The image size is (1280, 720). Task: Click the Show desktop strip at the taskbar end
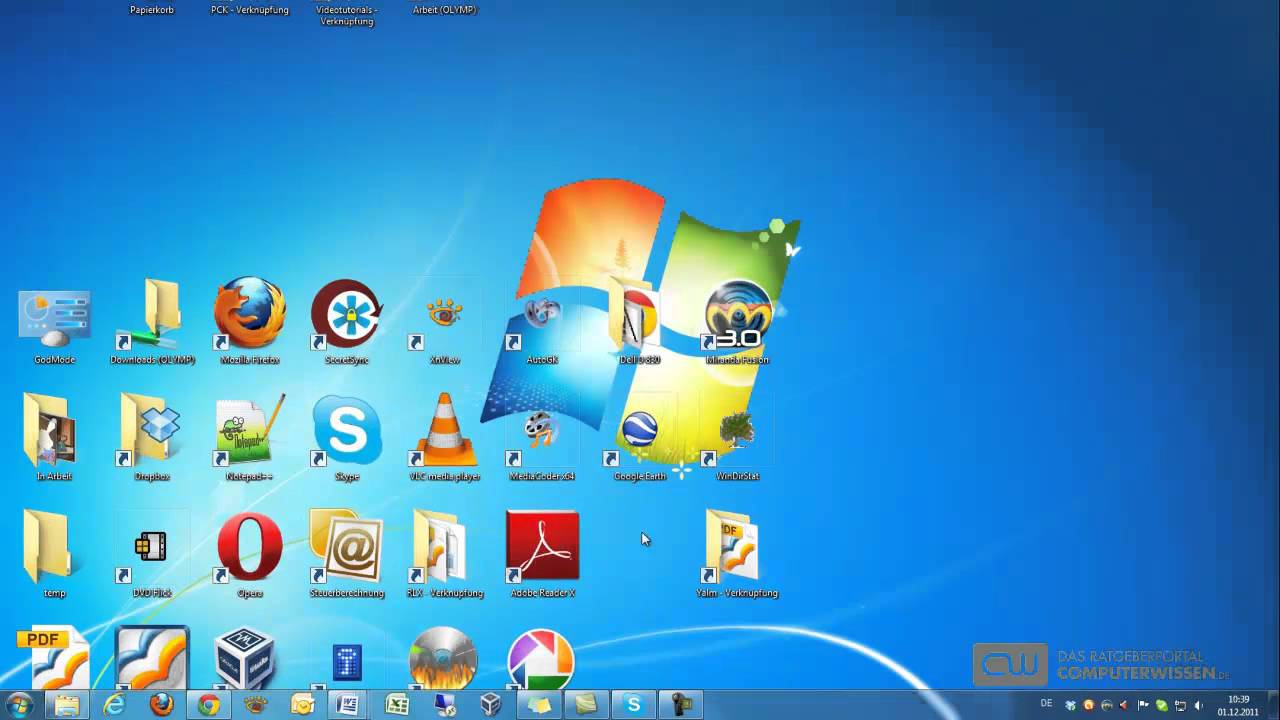[x=1272, y=705]
